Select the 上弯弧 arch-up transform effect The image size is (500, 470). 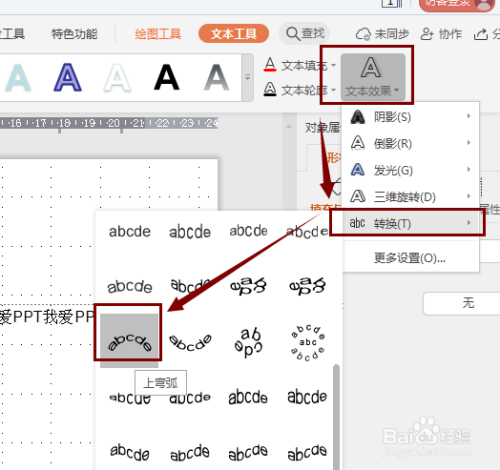pyautogui.click(x=129, y=341)
